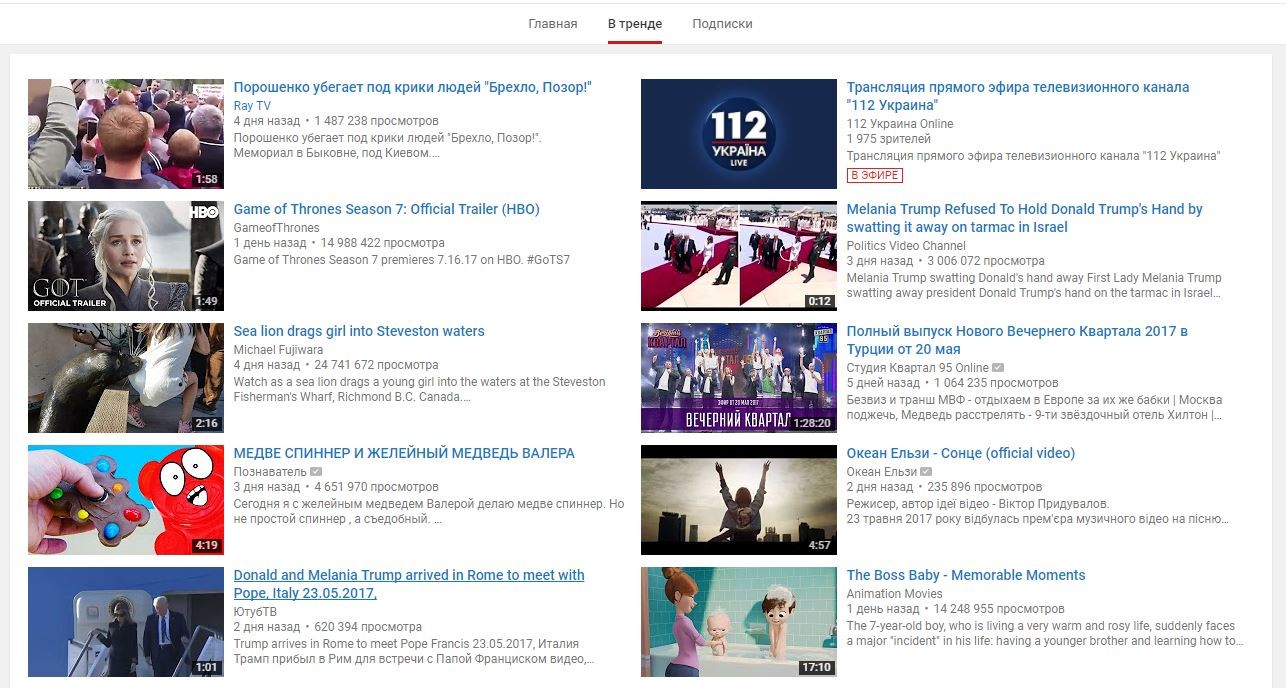Viewport: 1286px width, 688px height.
Task: Click the red "В ЭФИРЕ" live badge
Action: (874, 175)
